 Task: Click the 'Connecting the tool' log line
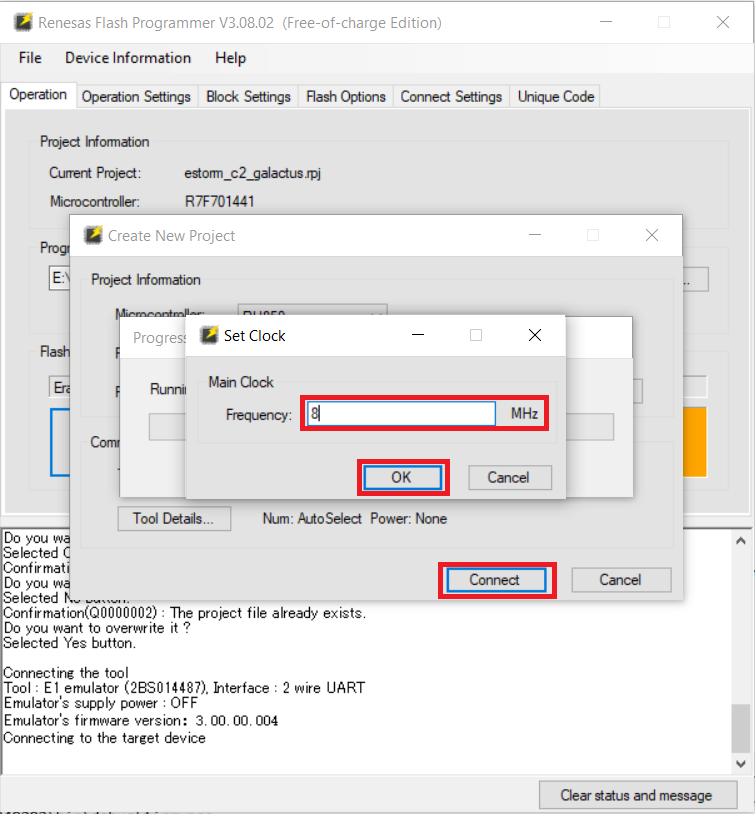click(66, 673)
